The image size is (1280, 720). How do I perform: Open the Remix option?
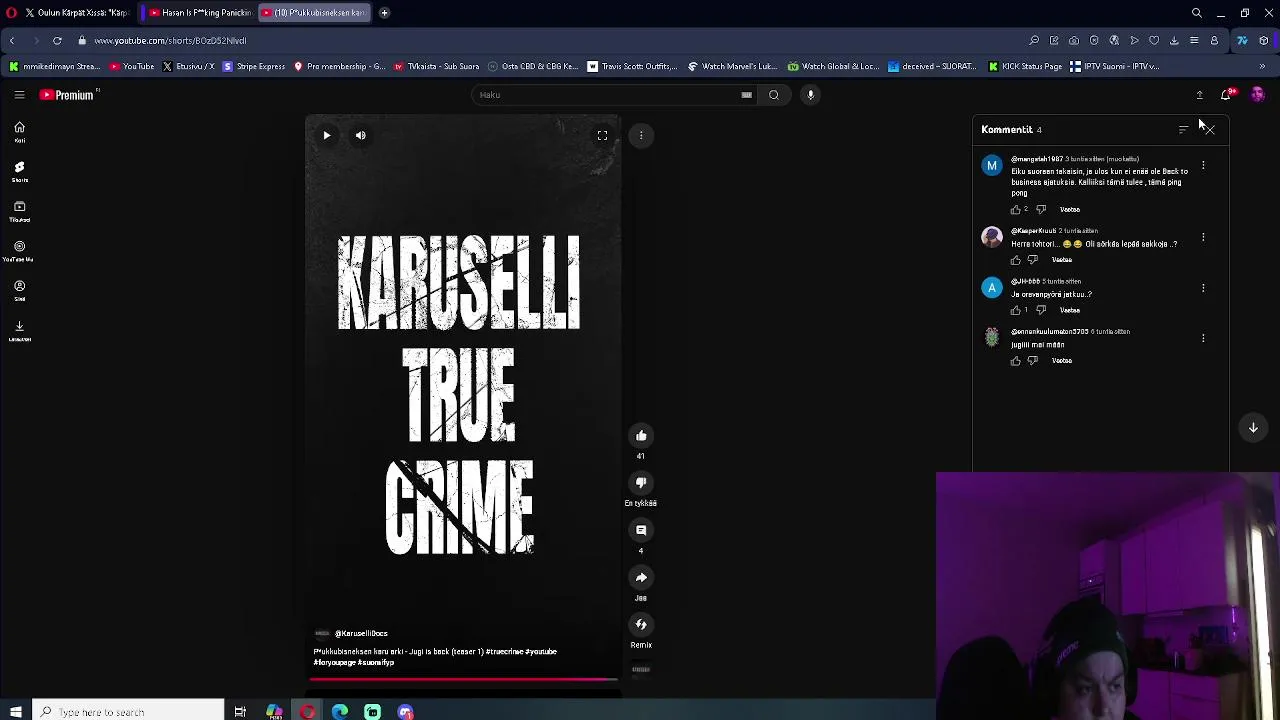click(641, 624)
